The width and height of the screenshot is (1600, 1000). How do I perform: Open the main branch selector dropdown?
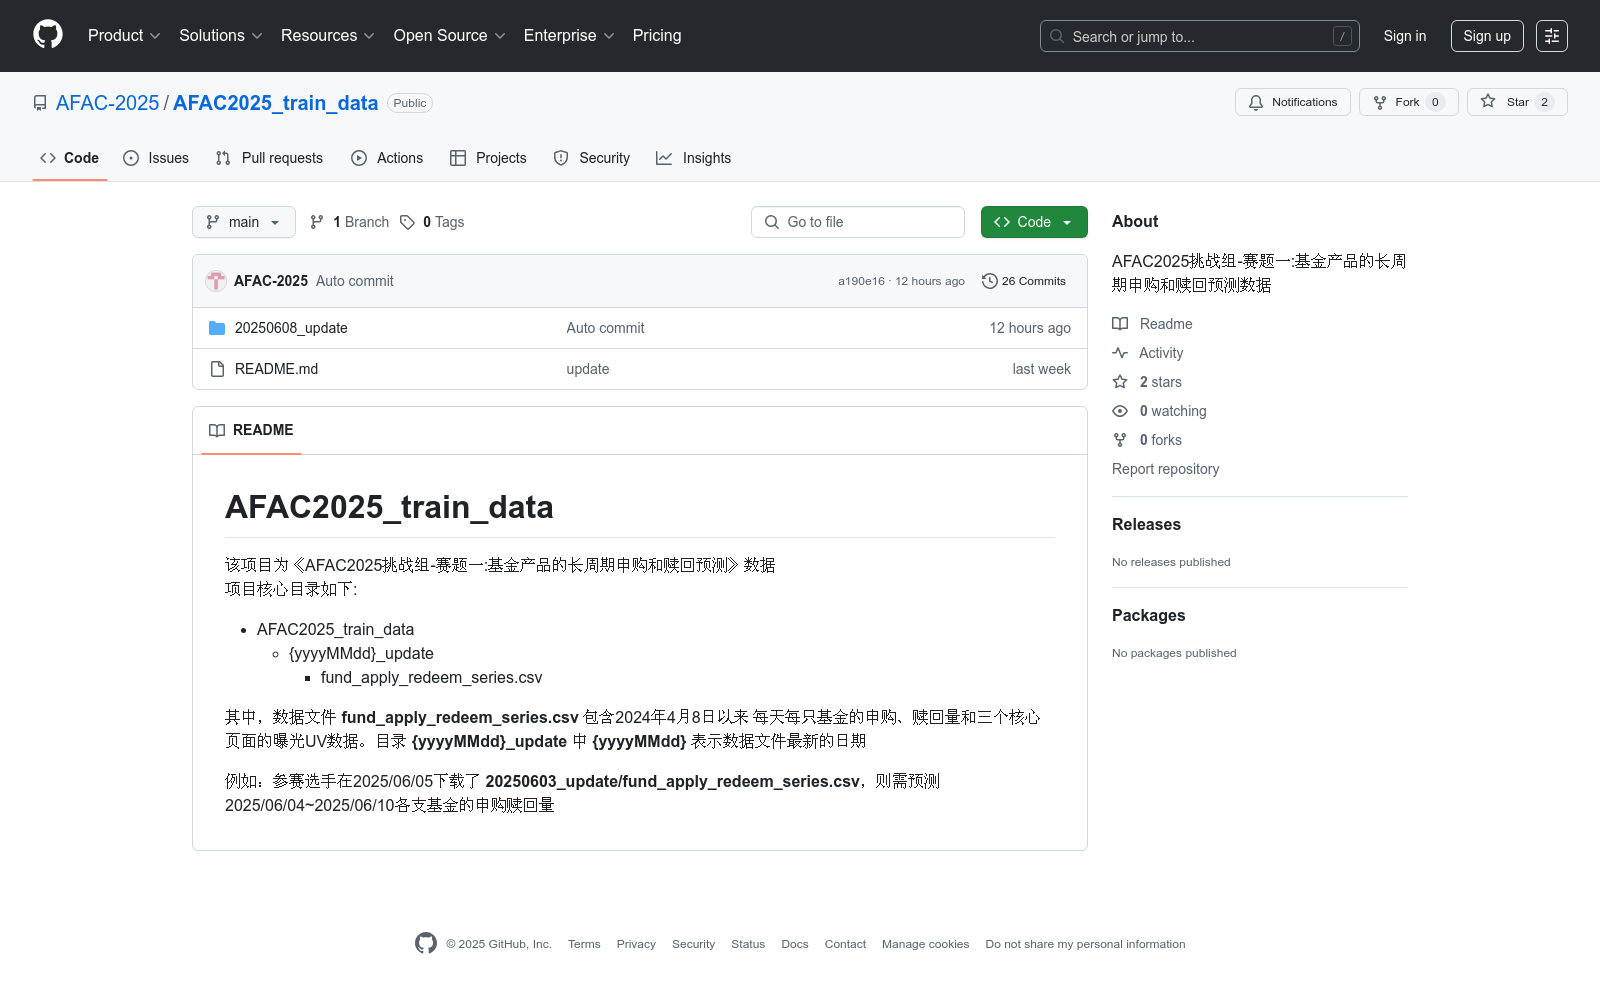pyautogui.click(x=243, y=222)
